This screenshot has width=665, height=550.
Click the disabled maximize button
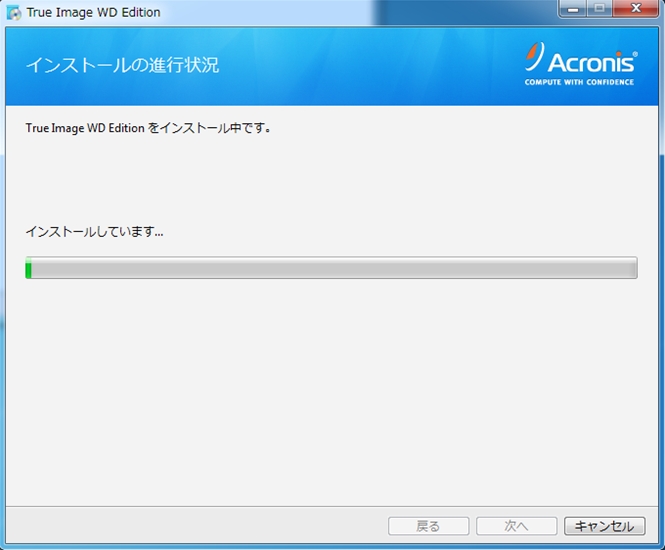[x=599, y=8]
